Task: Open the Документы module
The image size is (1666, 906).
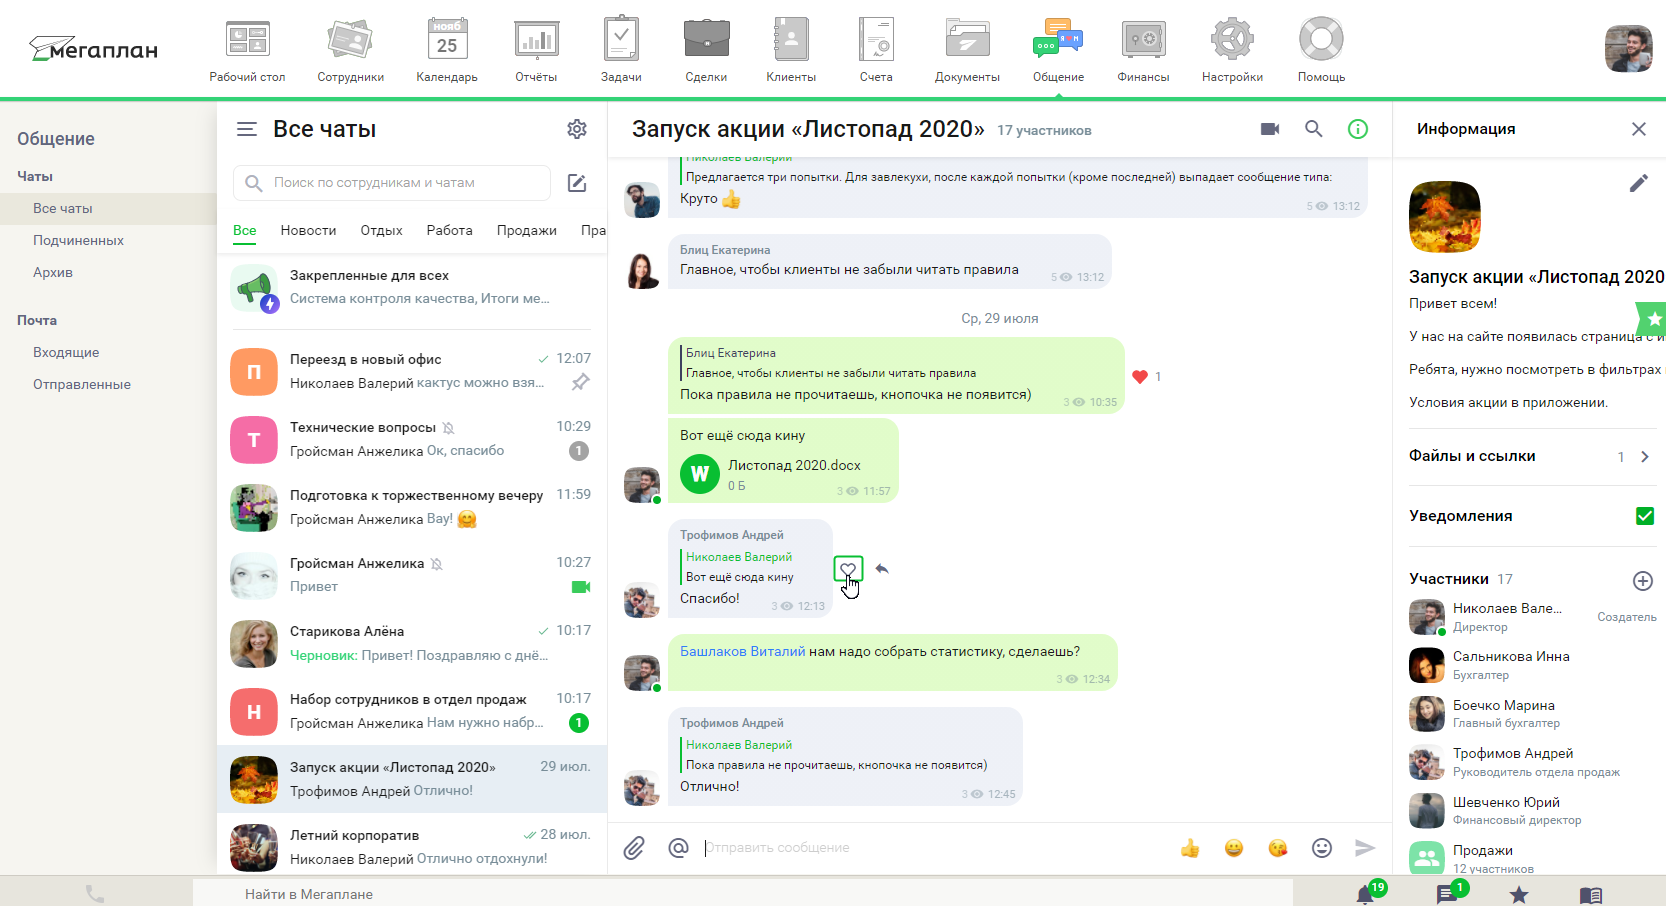Action: point(967,50)
